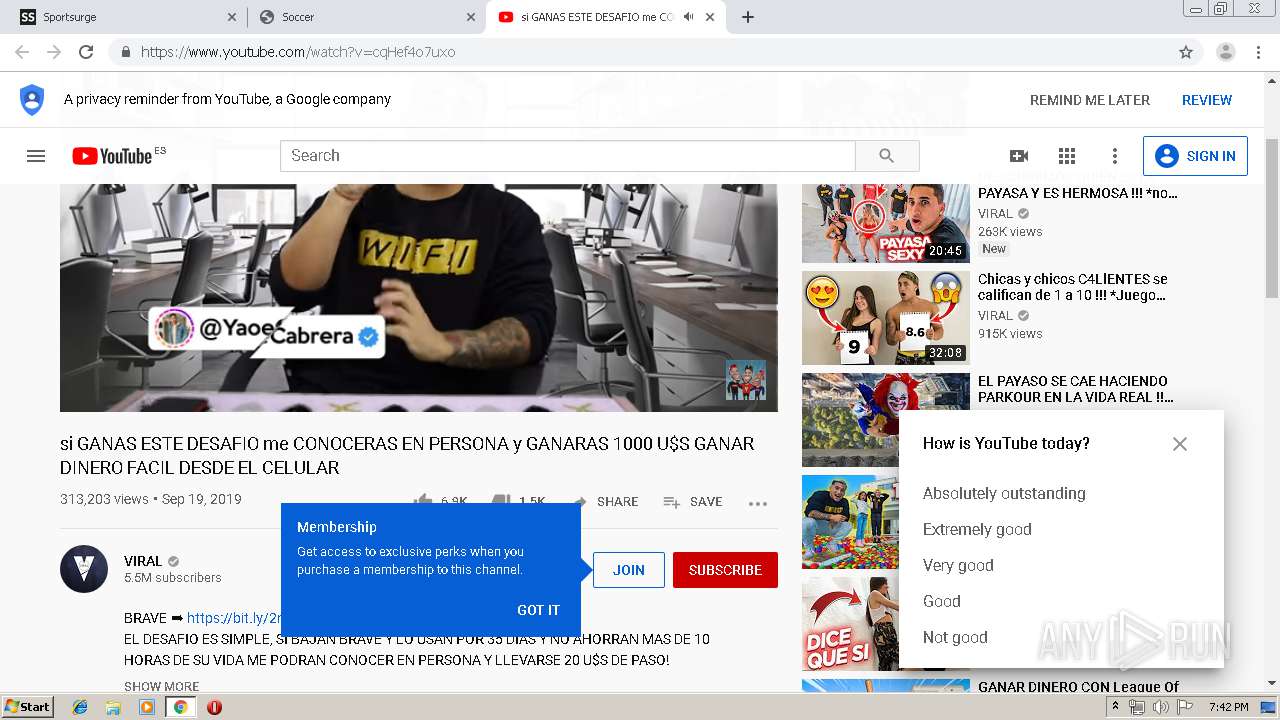Click the channel watermark in video corner
1280x720 pixels.
coord(745,380)
